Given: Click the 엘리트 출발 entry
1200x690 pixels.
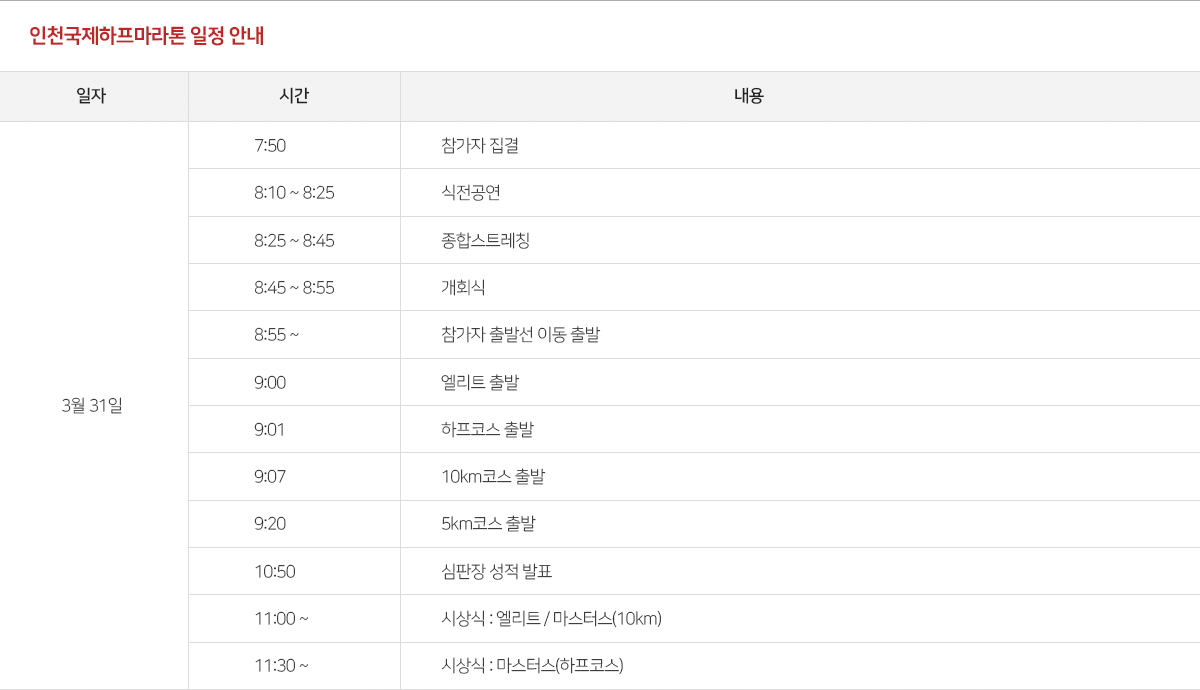Looking at the screenshot, I should [479, 382].
